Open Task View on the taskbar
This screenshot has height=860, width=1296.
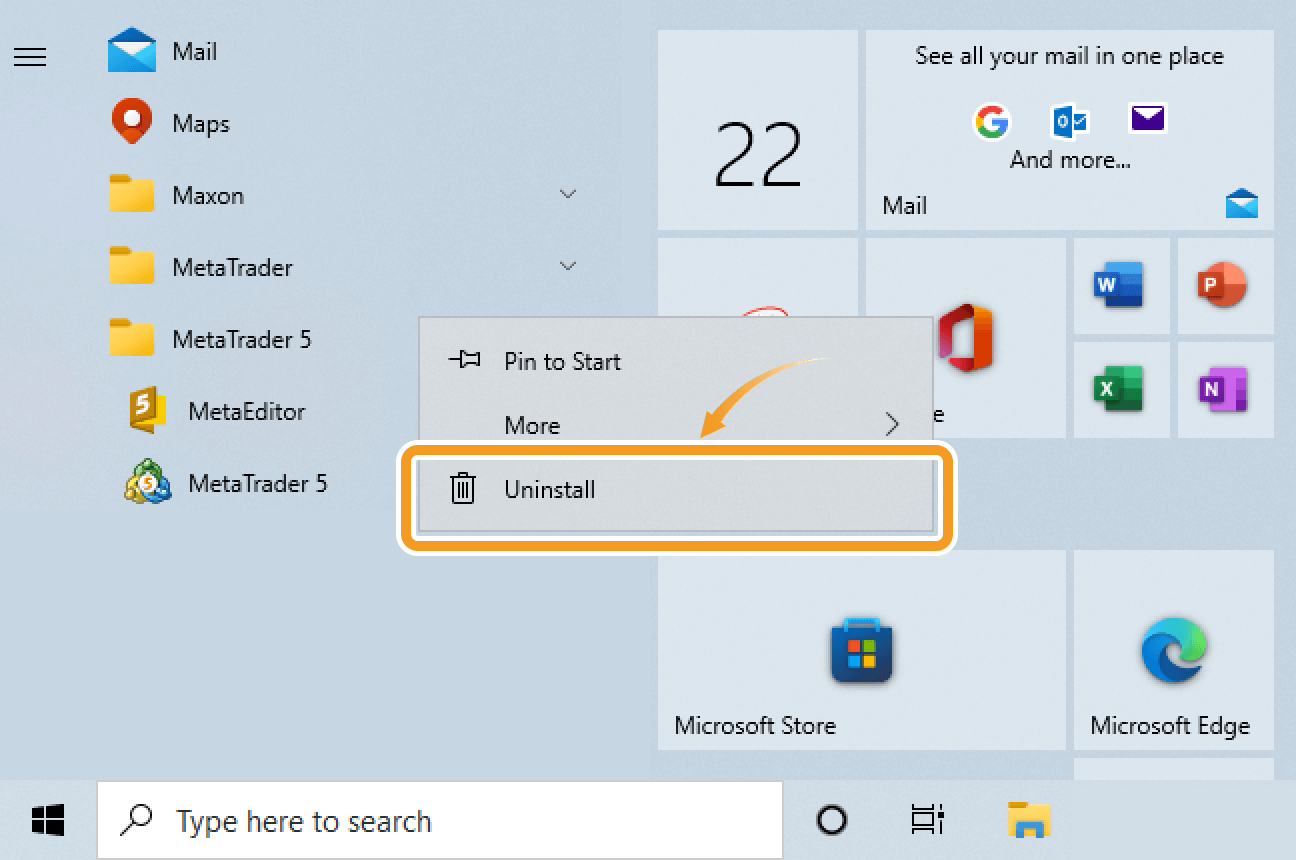pyautogui.click(x=927, y=821)
